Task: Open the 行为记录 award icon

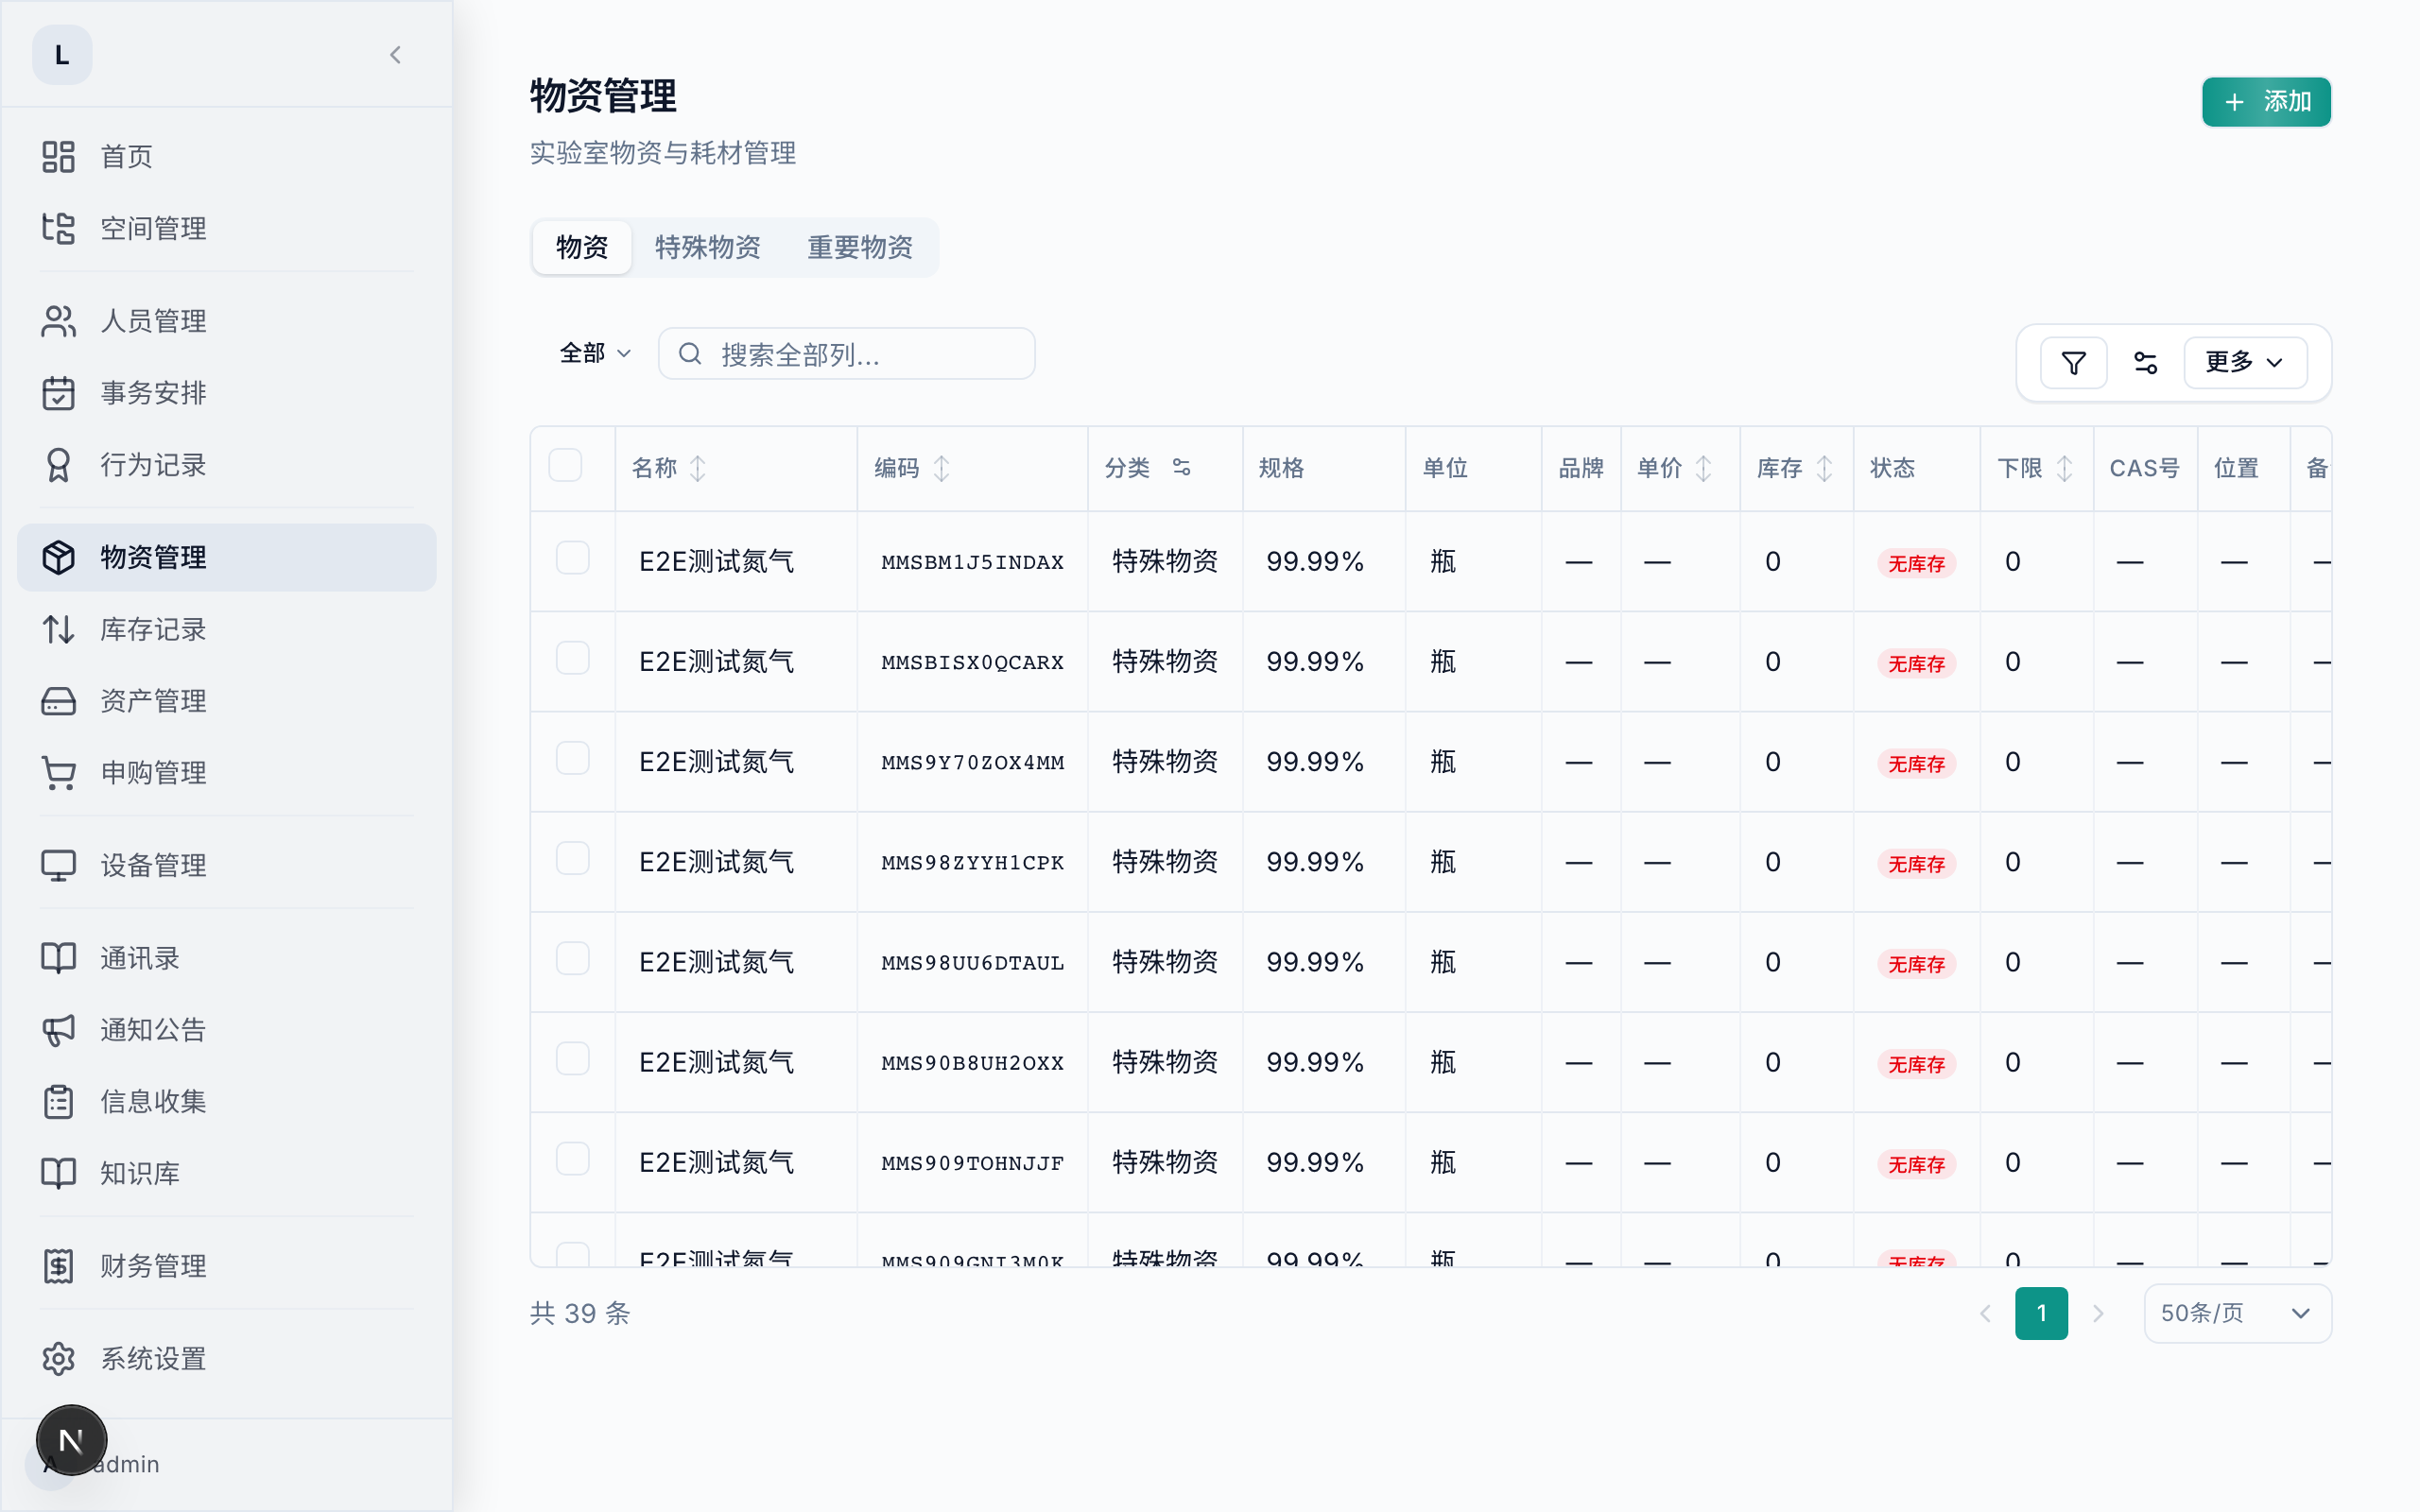Action: click(x=58, y=465)
